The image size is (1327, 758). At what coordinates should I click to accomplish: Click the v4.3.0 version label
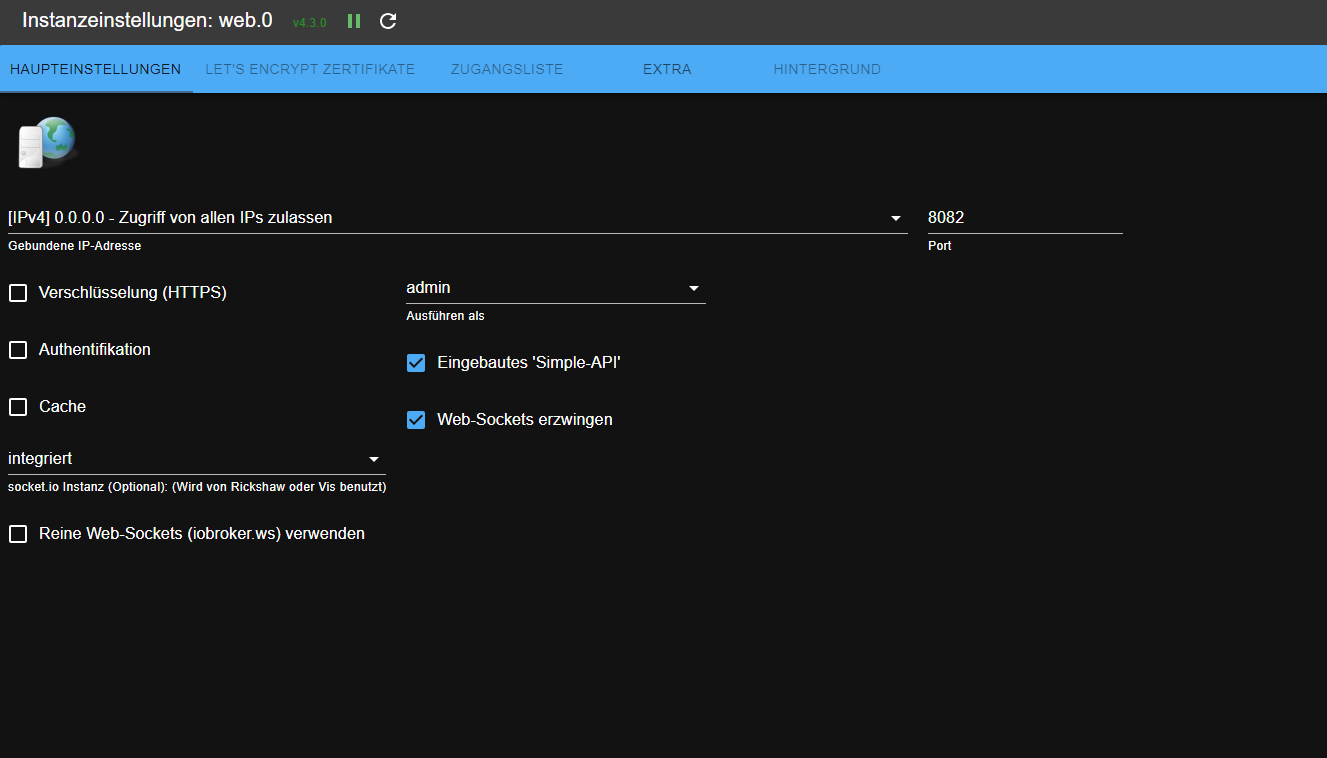point(310,22)
